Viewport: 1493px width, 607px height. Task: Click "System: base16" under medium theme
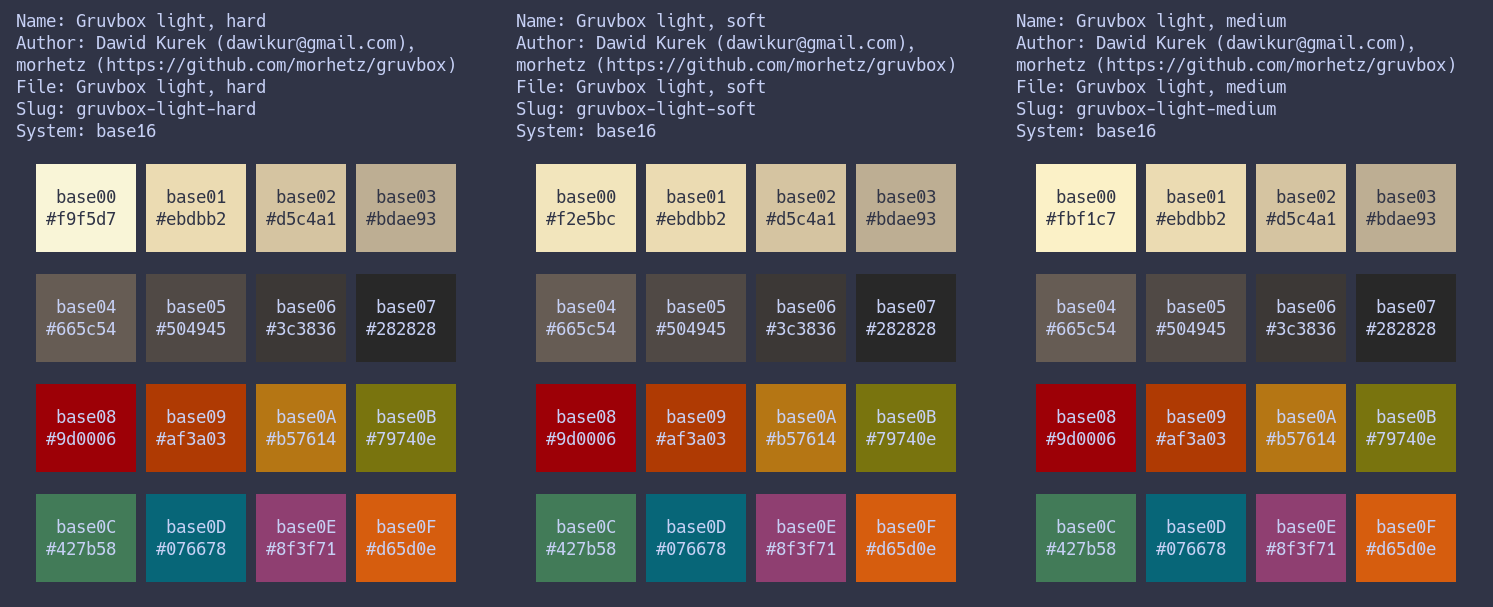pyautogui.click(x=1086, y=131)
